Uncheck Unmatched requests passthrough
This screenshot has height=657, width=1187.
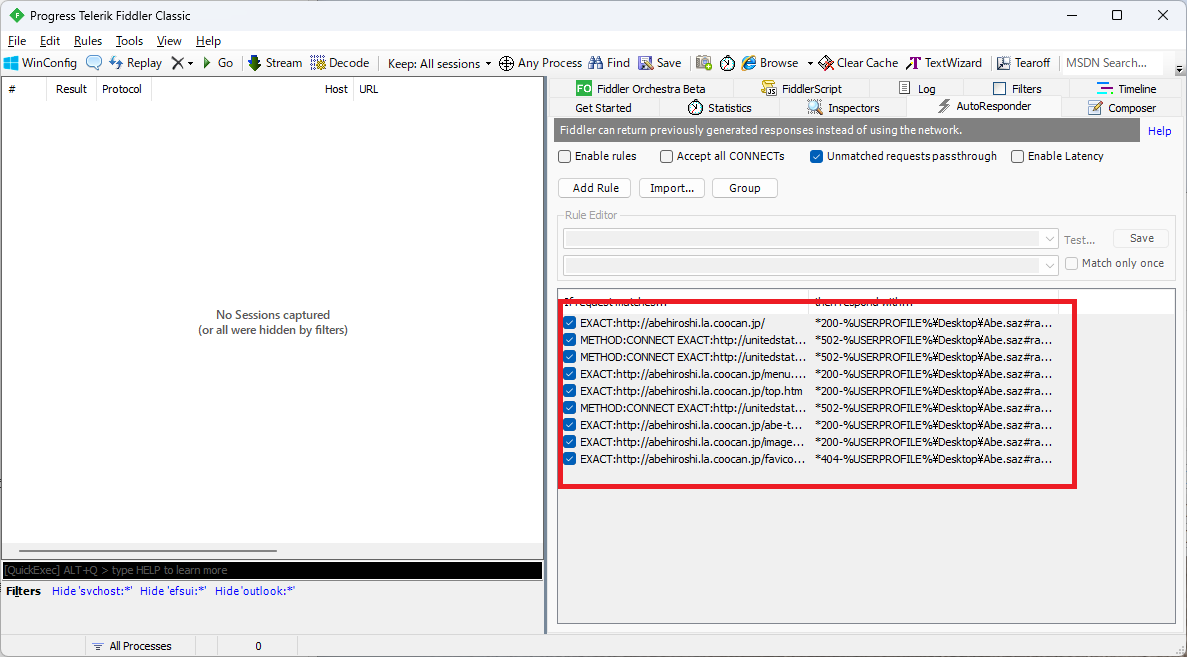[x=816, y=157]
